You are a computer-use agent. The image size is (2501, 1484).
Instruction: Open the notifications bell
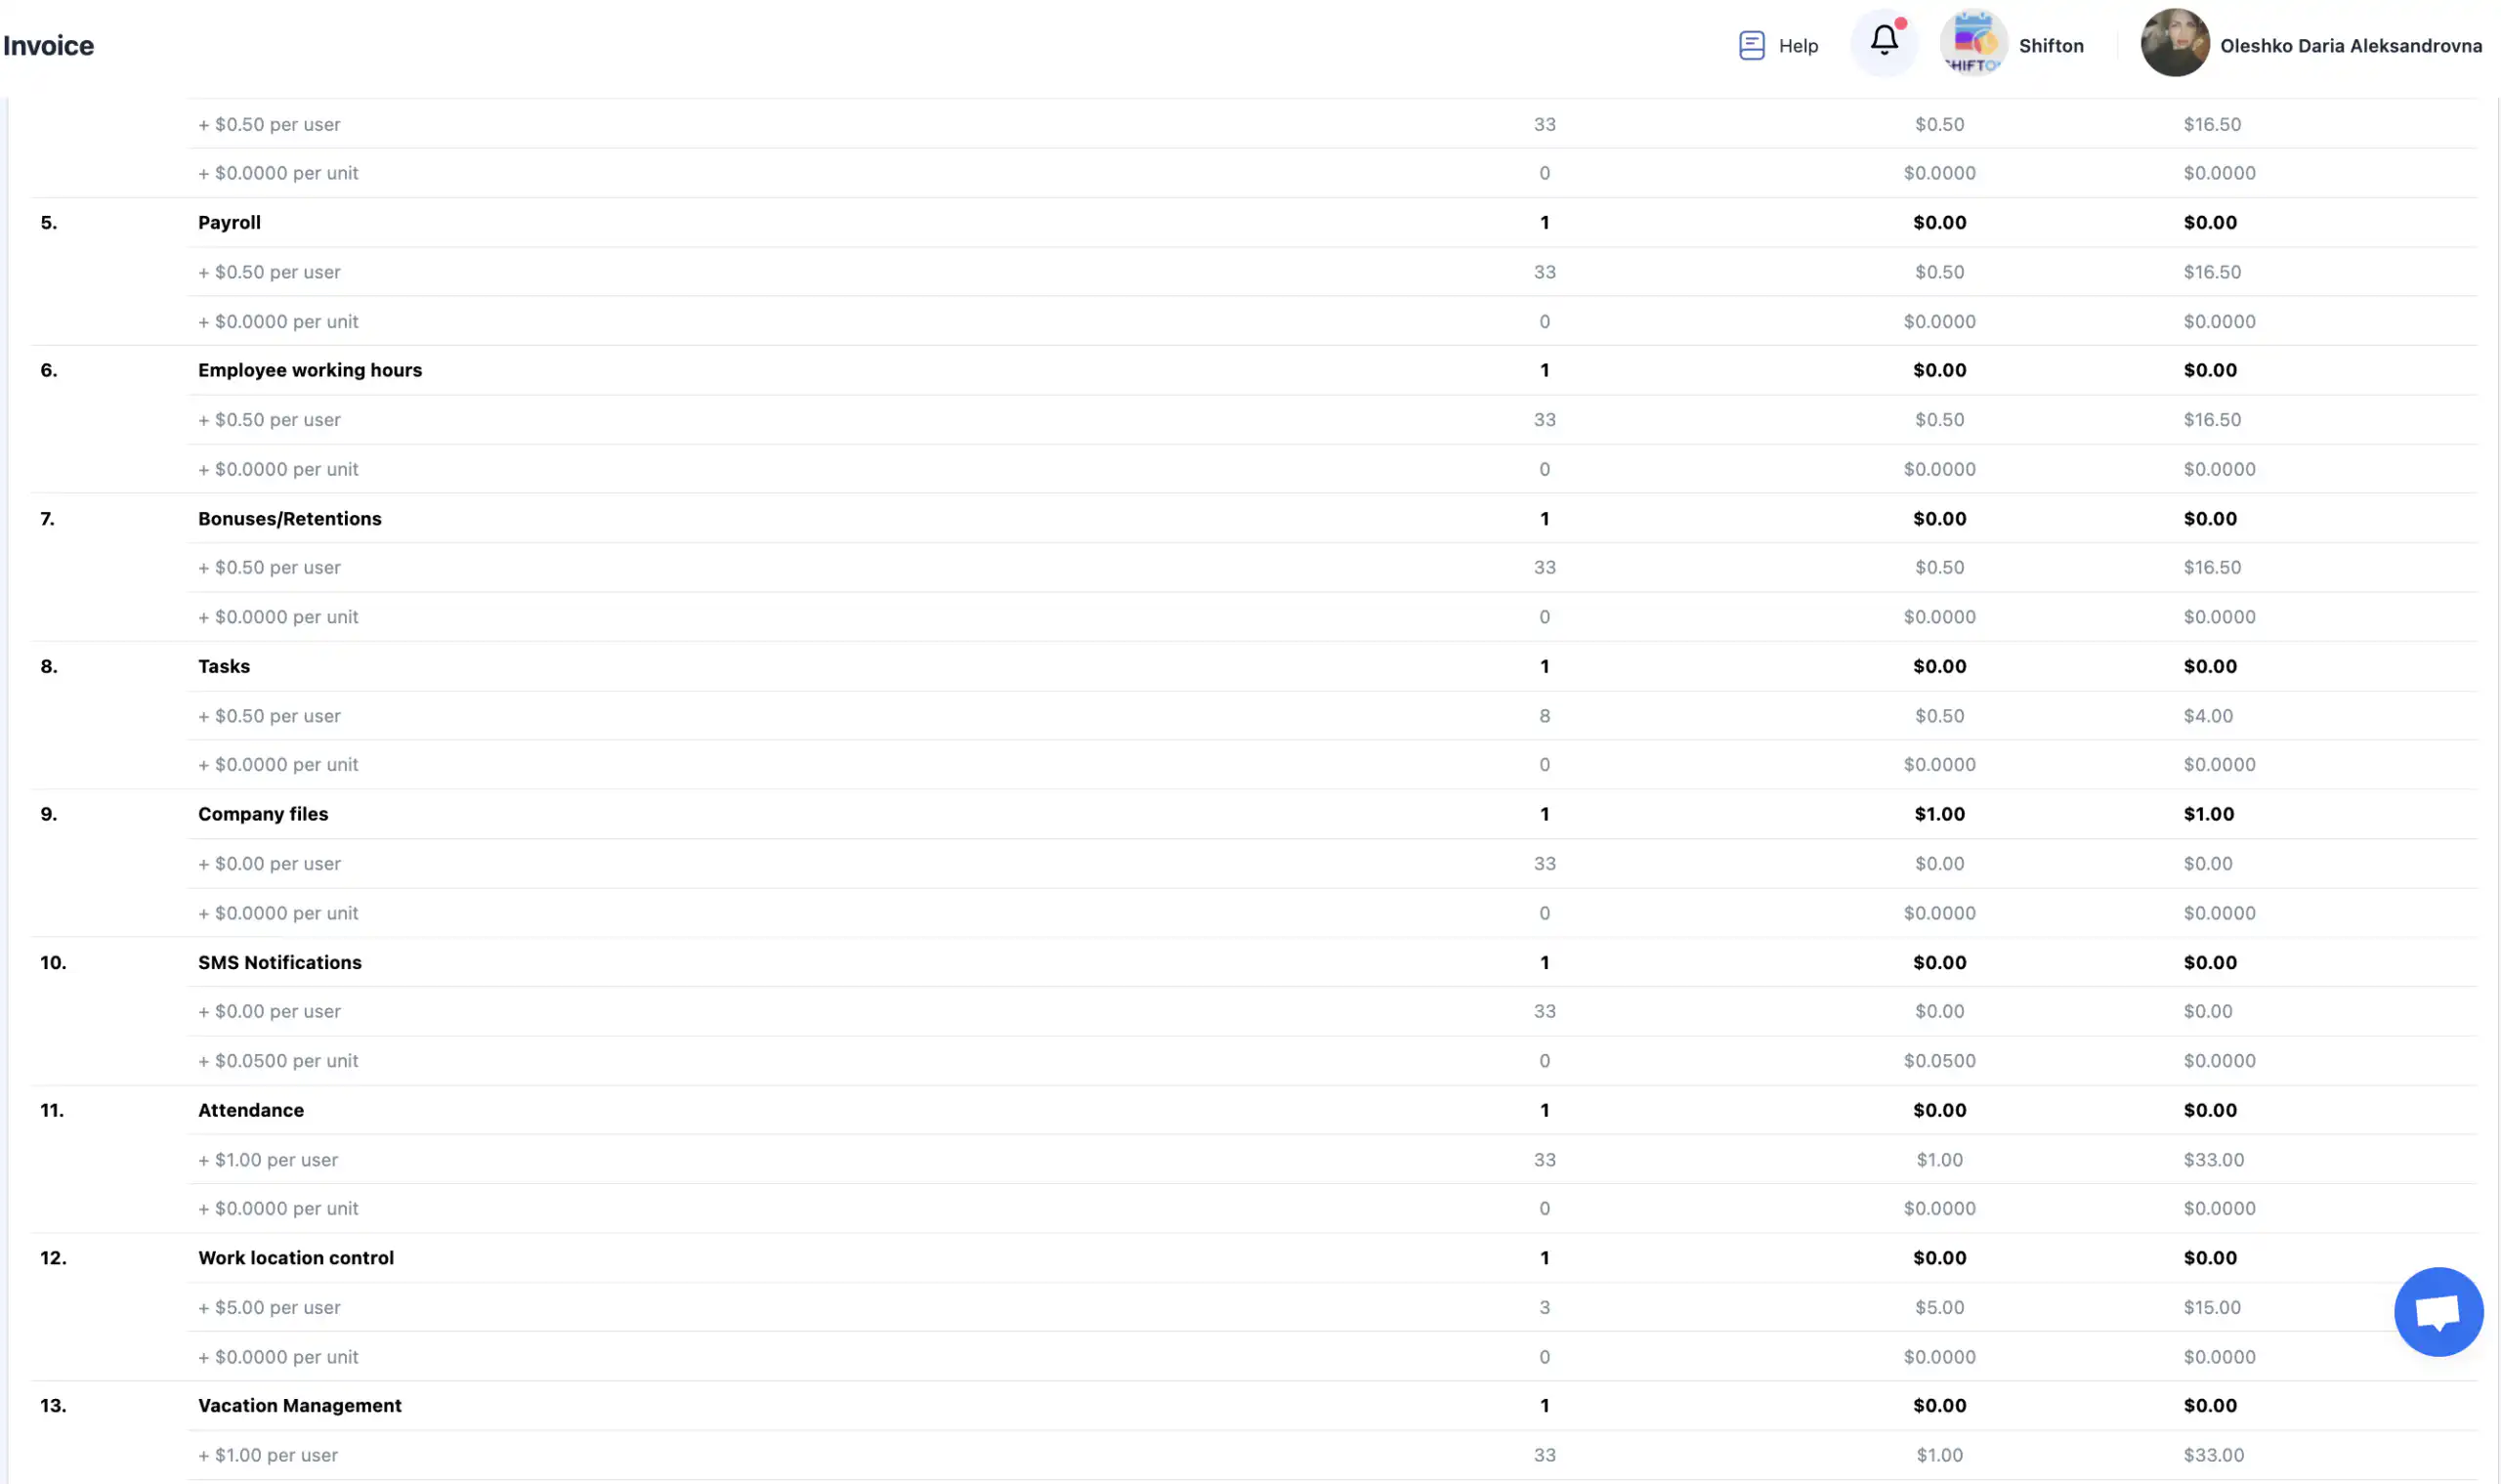[x=1884, y=40]
